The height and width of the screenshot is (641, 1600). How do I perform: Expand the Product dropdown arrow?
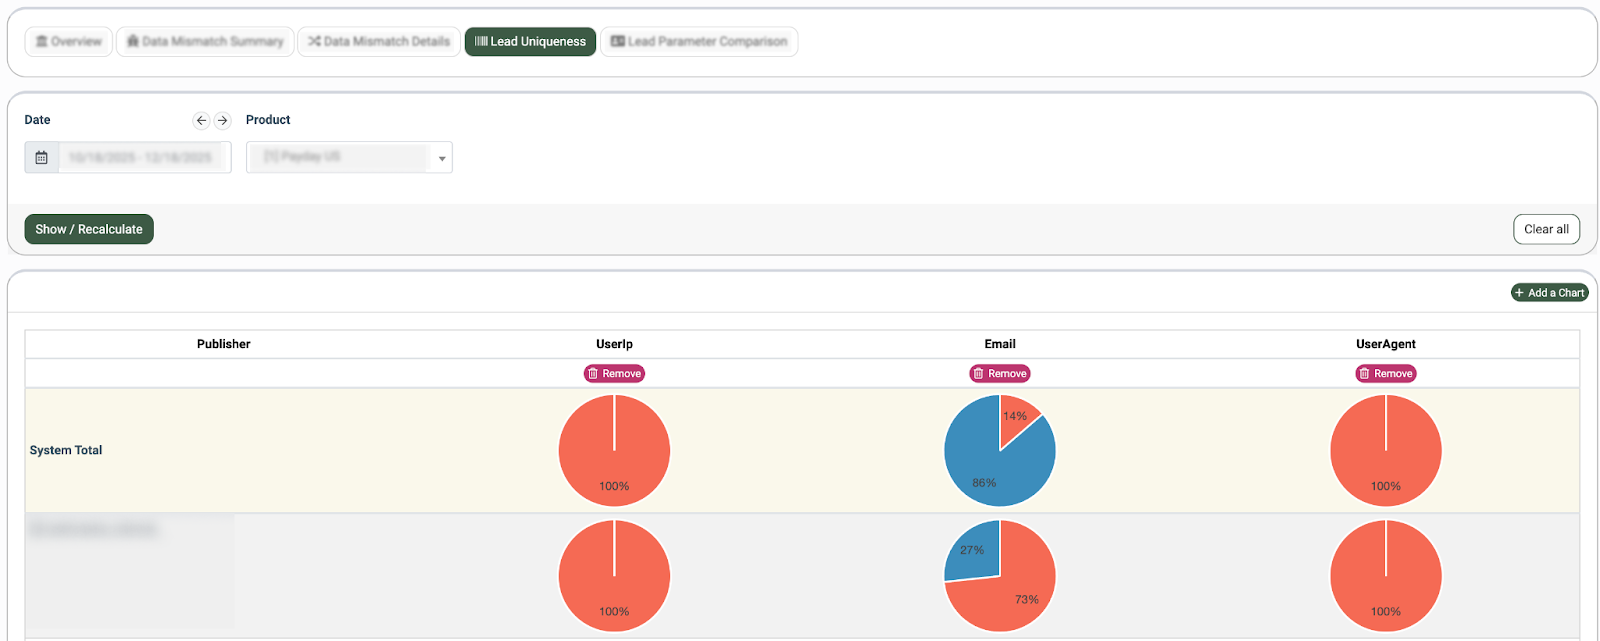[x=442, y=158]
